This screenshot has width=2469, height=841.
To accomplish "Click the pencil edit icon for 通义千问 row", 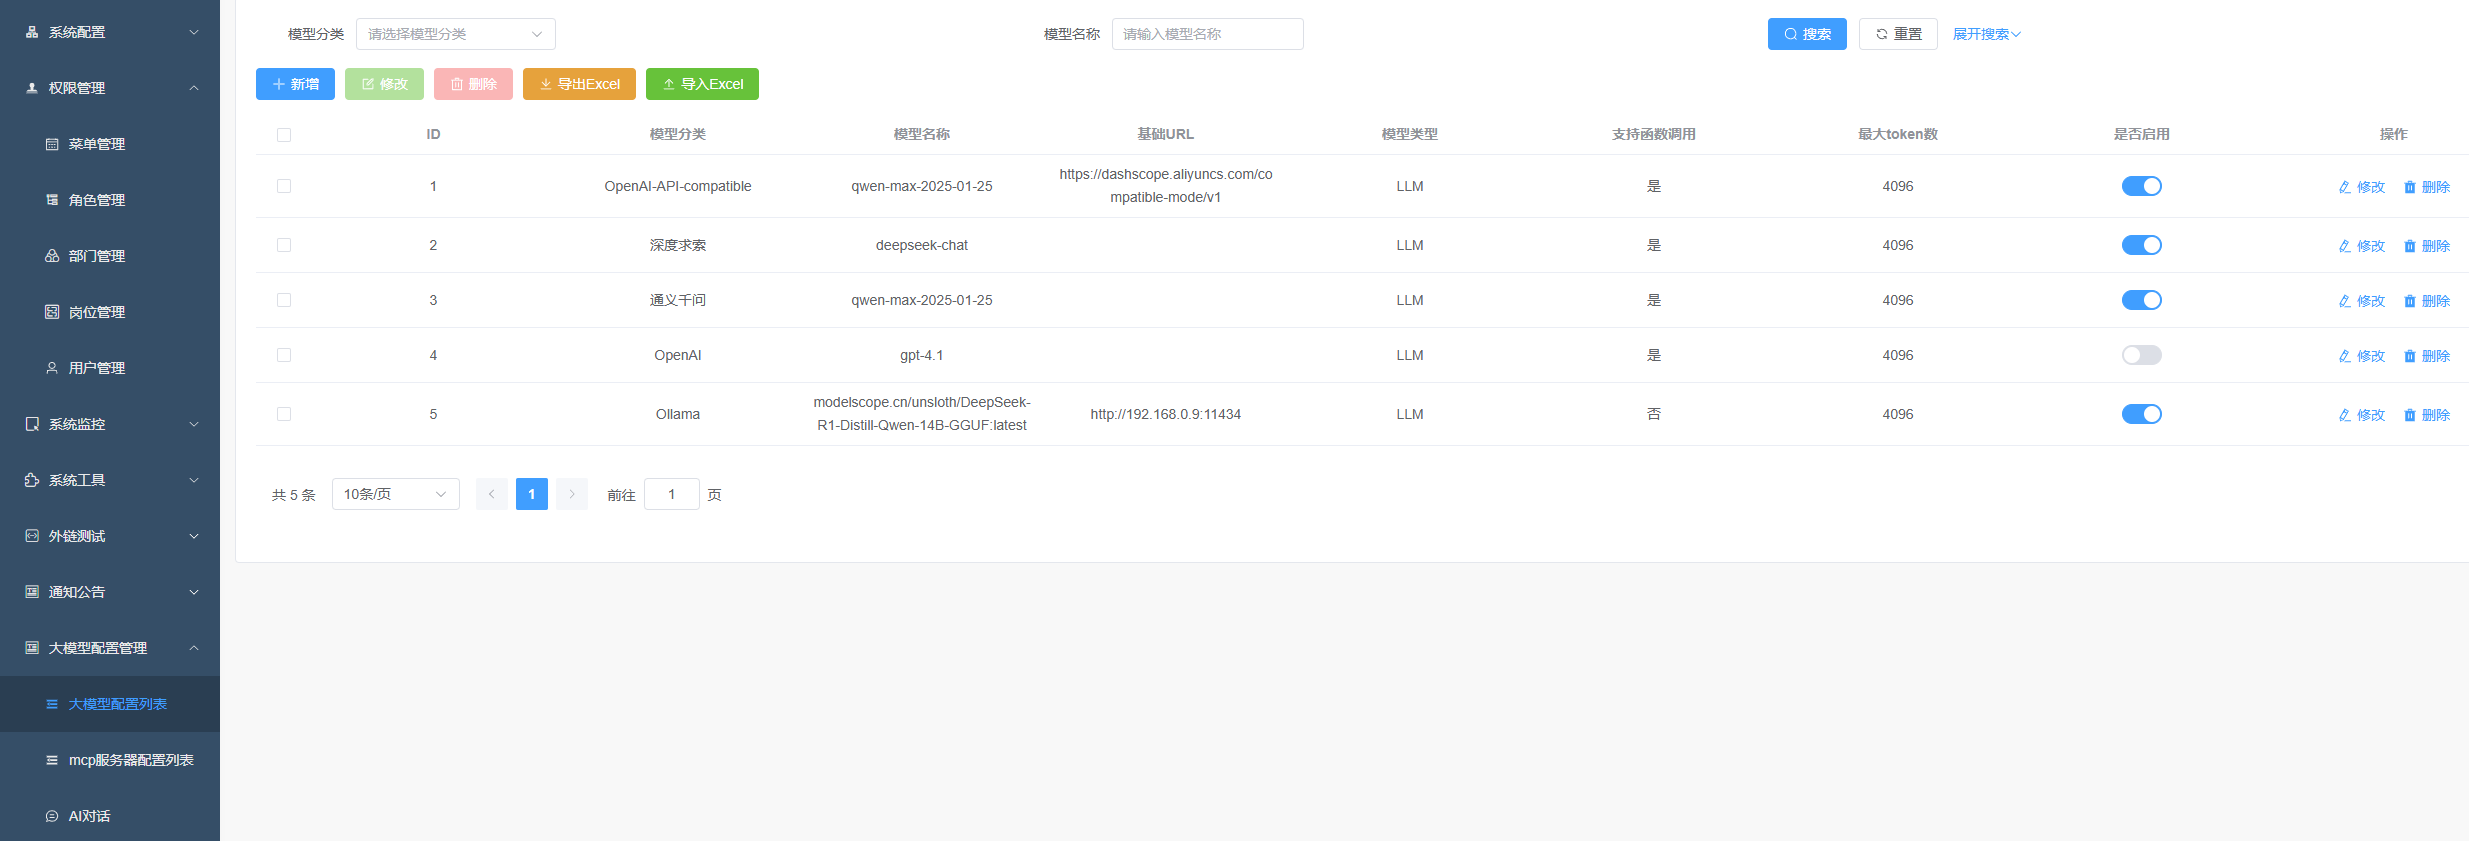I will tap(2345, 301).
